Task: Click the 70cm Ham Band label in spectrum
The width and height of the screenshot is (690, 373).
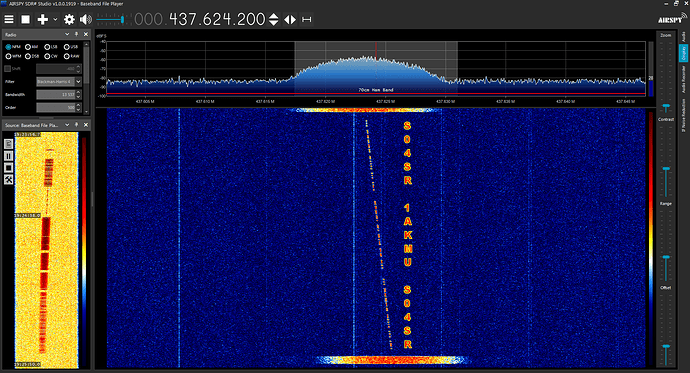Action: click(x=375, y=90)
